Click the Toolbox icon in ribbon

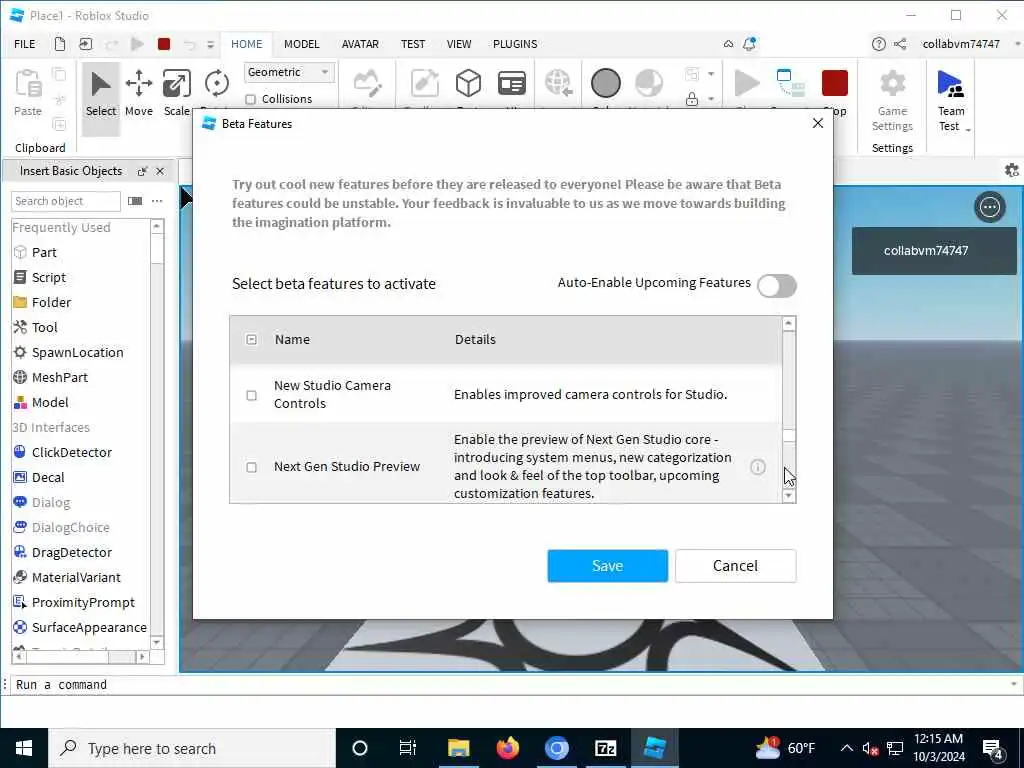[425, 84]
